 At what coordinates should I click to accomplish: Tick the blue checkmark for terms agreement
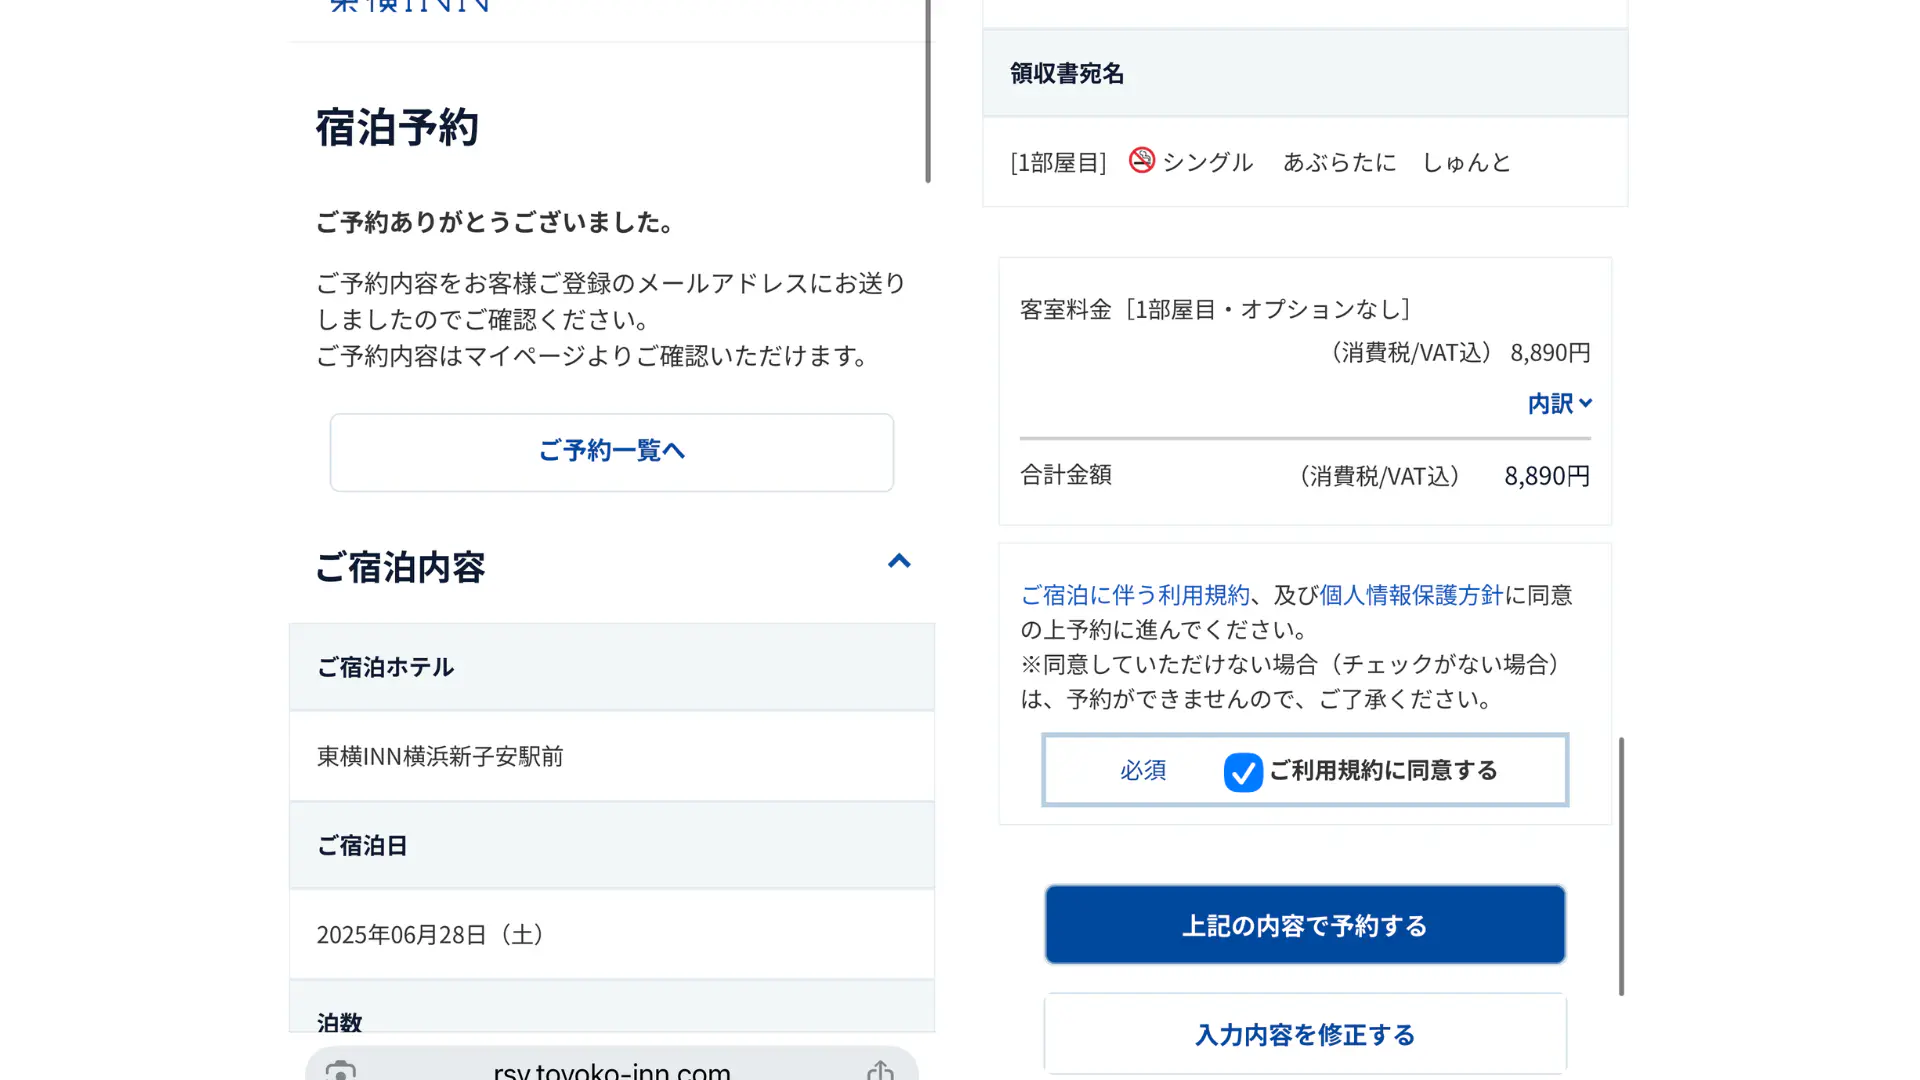pyautogui.click(x=1243, y=772)
